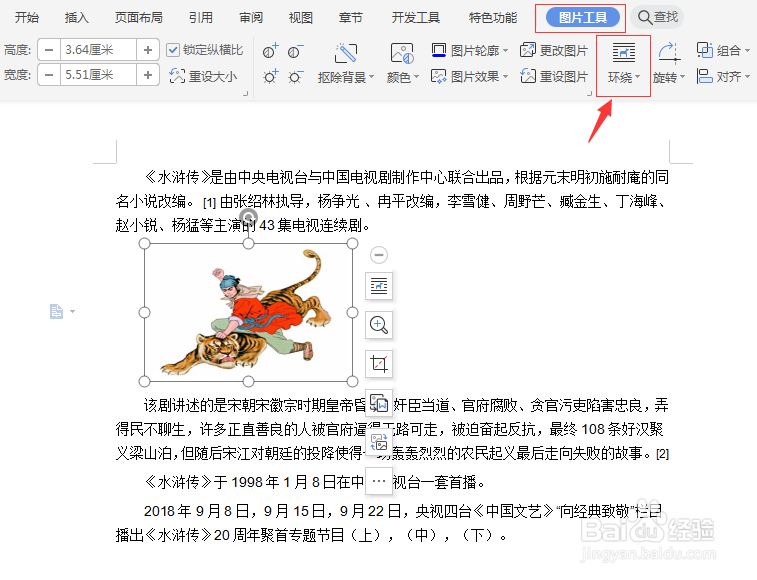Expand the 颜色 dropdown arrow

pos(416,77)
